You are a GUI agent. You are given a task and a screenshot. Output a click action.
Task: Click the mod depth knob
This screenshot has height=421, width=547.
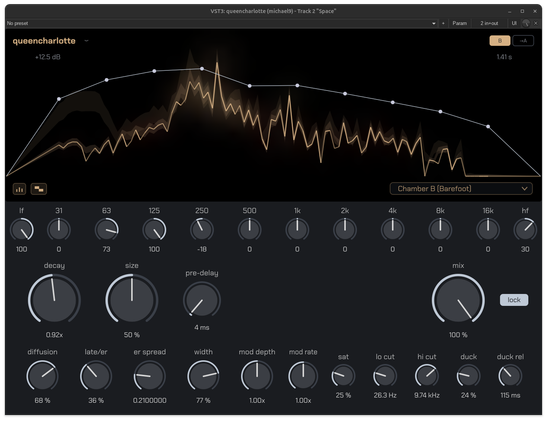click(257, 376)
